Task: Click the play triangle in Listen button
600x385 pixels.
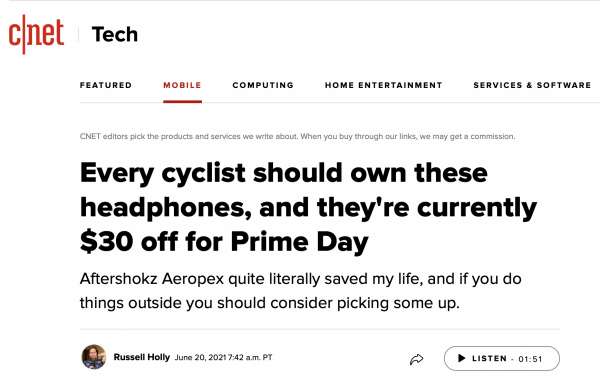Action: (462, 358)
